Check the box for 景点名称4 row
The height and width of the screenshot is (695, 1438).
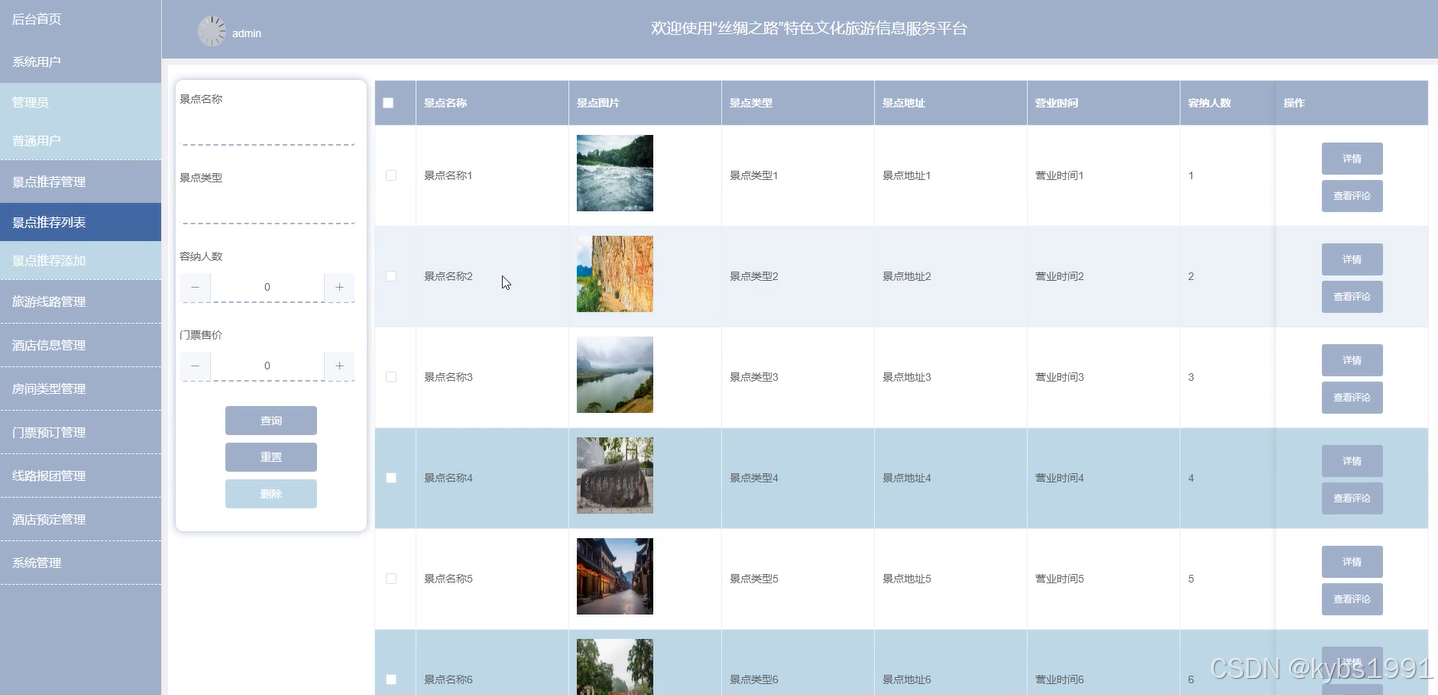[391, 478]
